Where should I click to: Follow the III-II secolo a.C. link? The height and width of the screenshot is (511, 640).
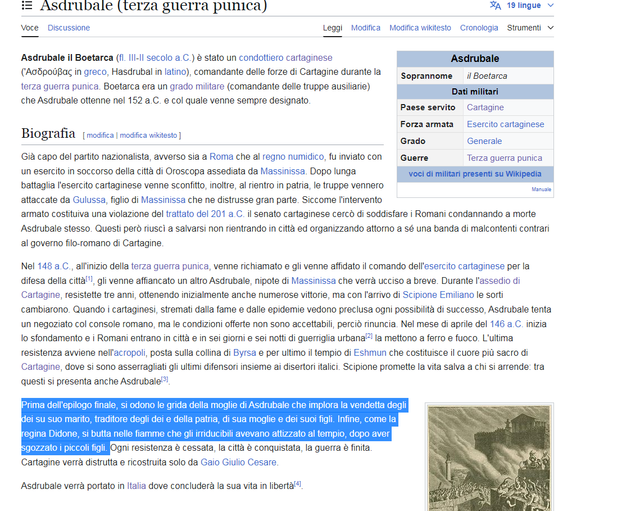pos(159,58)
